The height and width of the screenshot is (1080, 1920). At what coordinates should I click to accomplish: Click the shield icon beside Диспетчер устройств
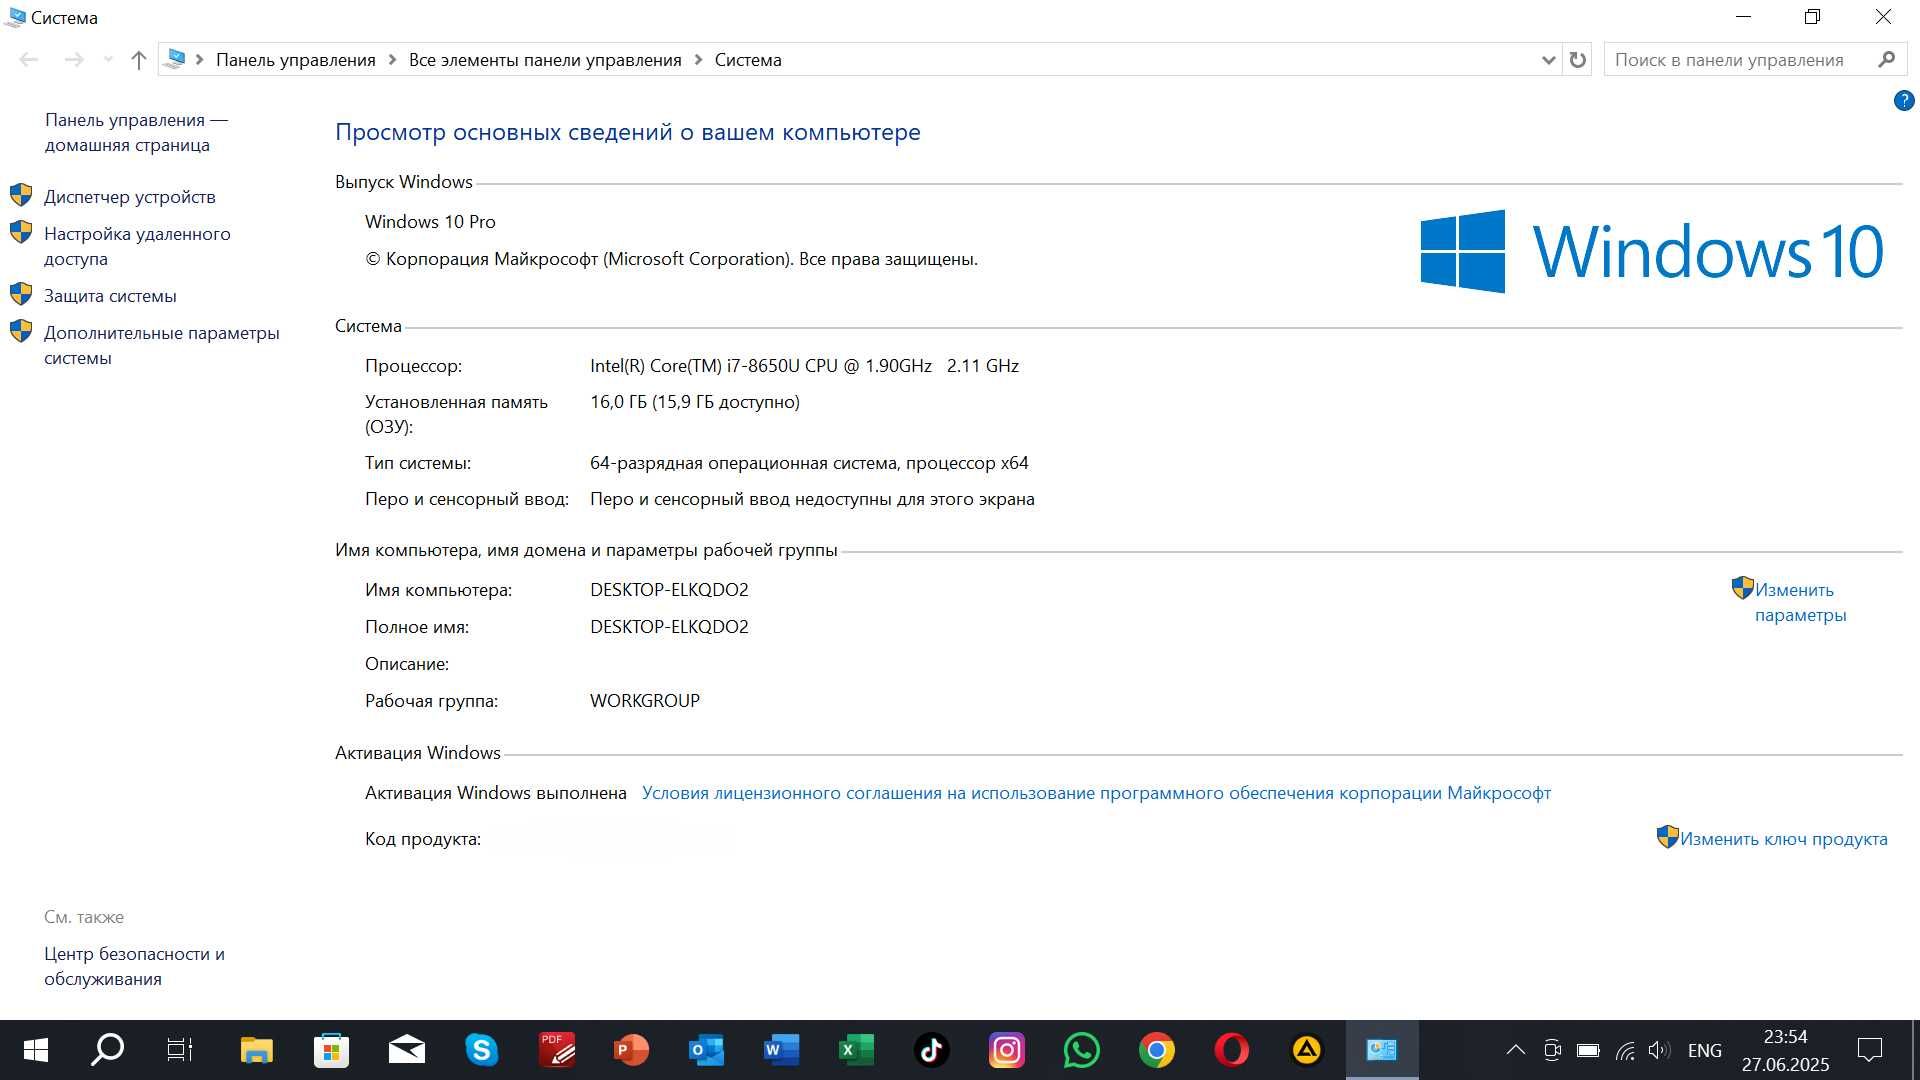click(21, 195)
